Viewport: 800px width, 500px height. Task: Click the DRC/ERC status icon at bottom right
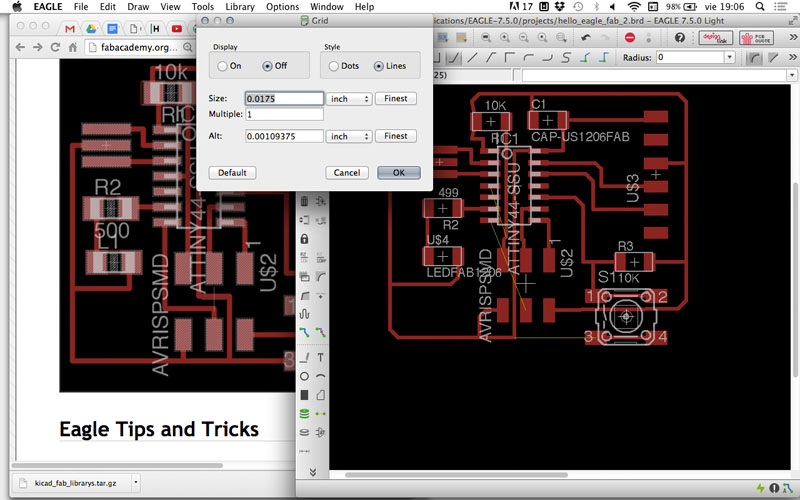[774, 488]
